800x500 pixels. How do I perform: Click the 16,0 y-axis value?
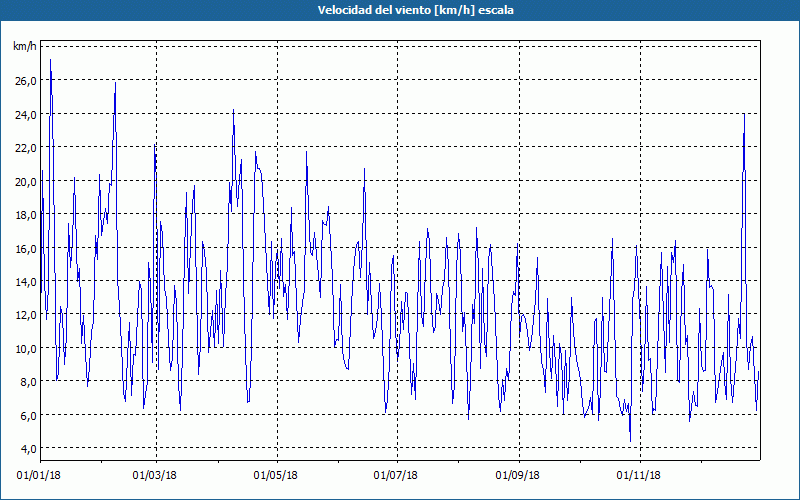[x=26, y=248]
